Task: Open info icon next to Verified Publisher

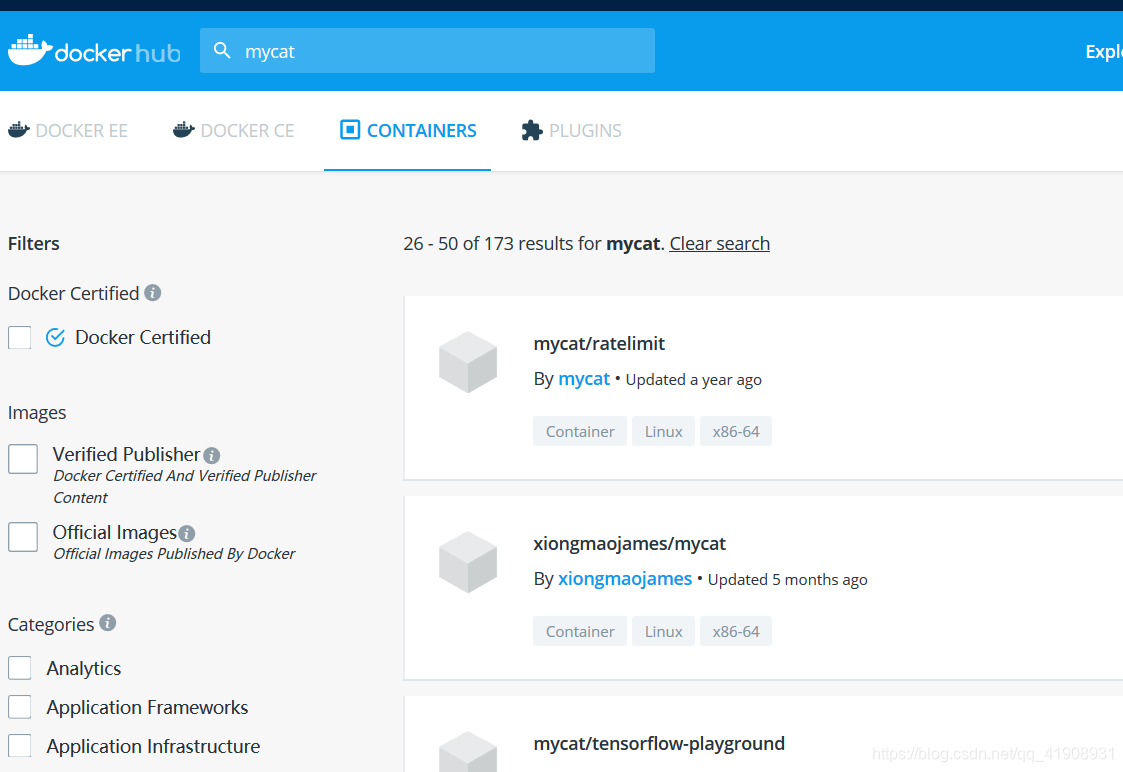Action: click(x=211, y=455)
